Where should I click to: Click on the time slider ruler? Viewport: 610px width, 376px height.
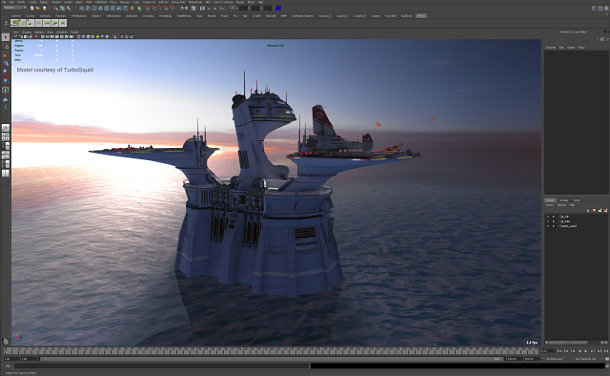point(271,351)
